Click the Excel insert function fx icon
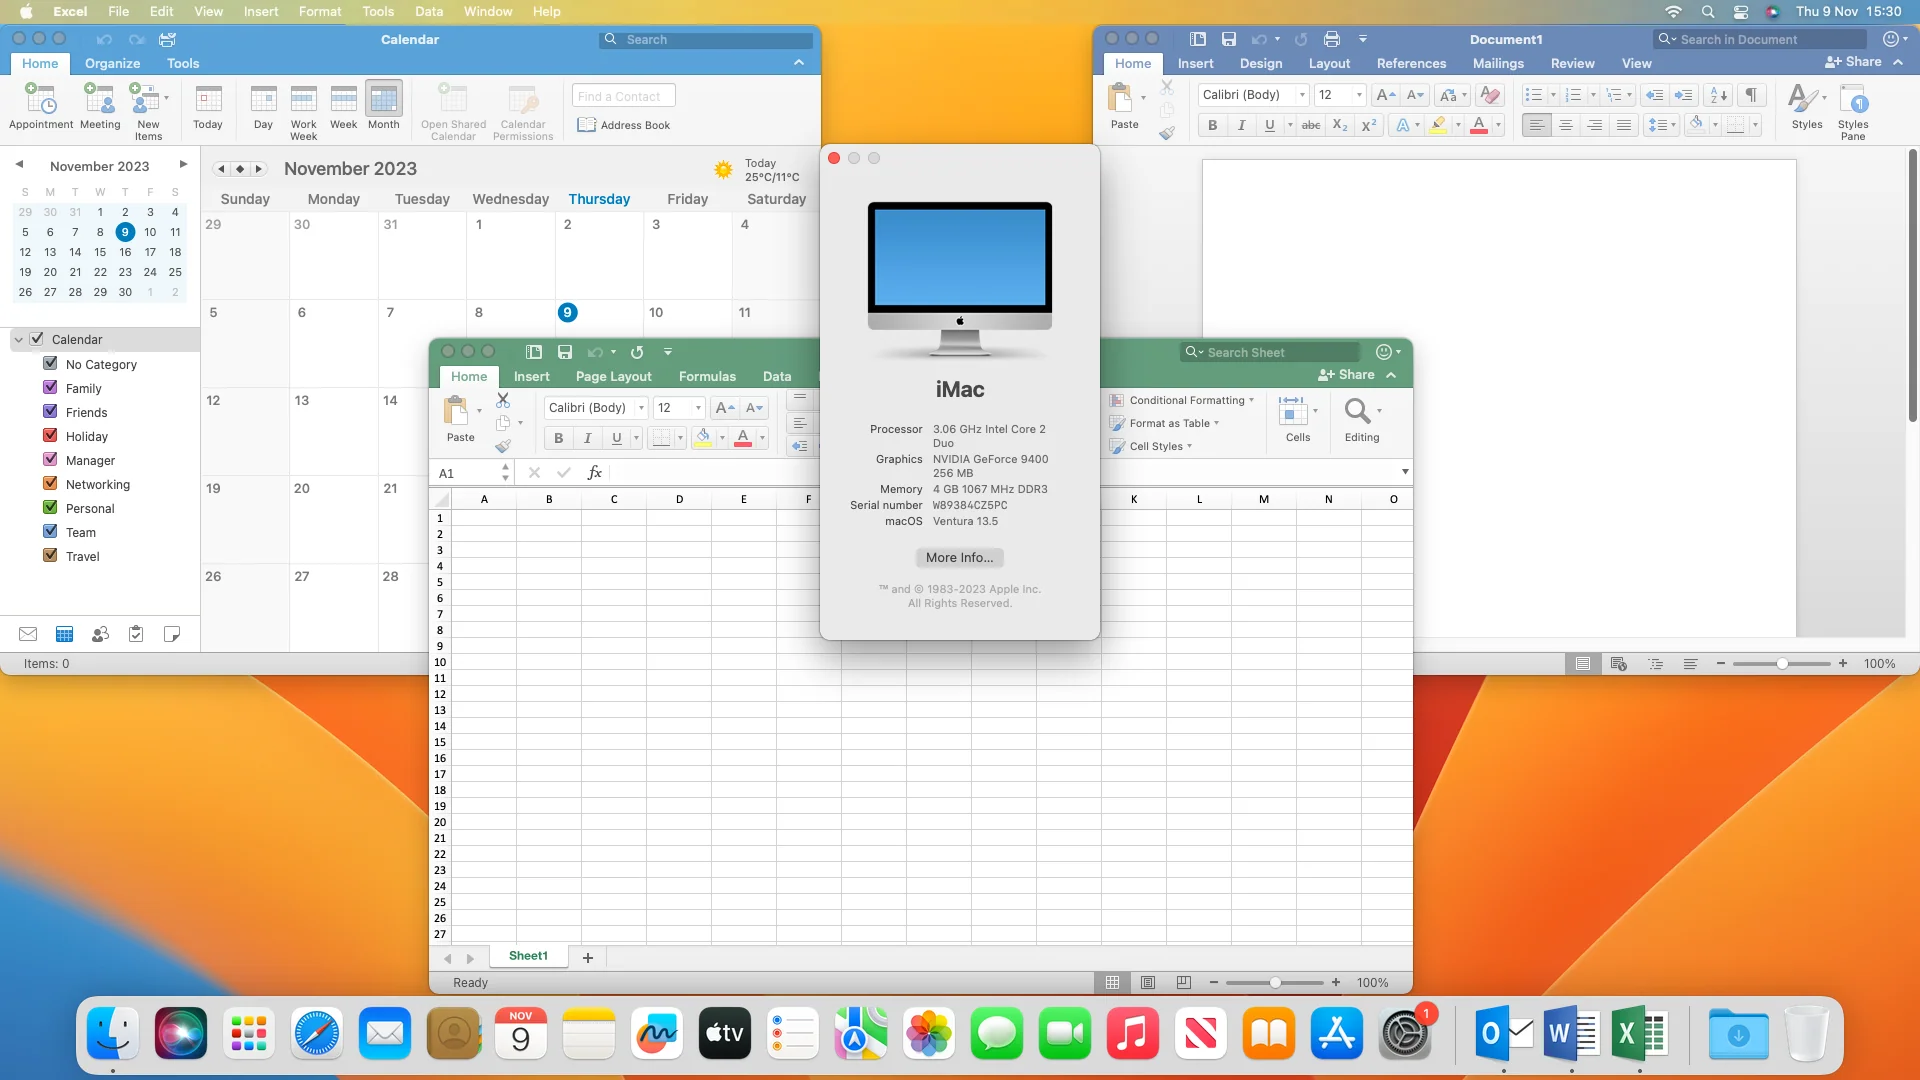 coord(594,473)
